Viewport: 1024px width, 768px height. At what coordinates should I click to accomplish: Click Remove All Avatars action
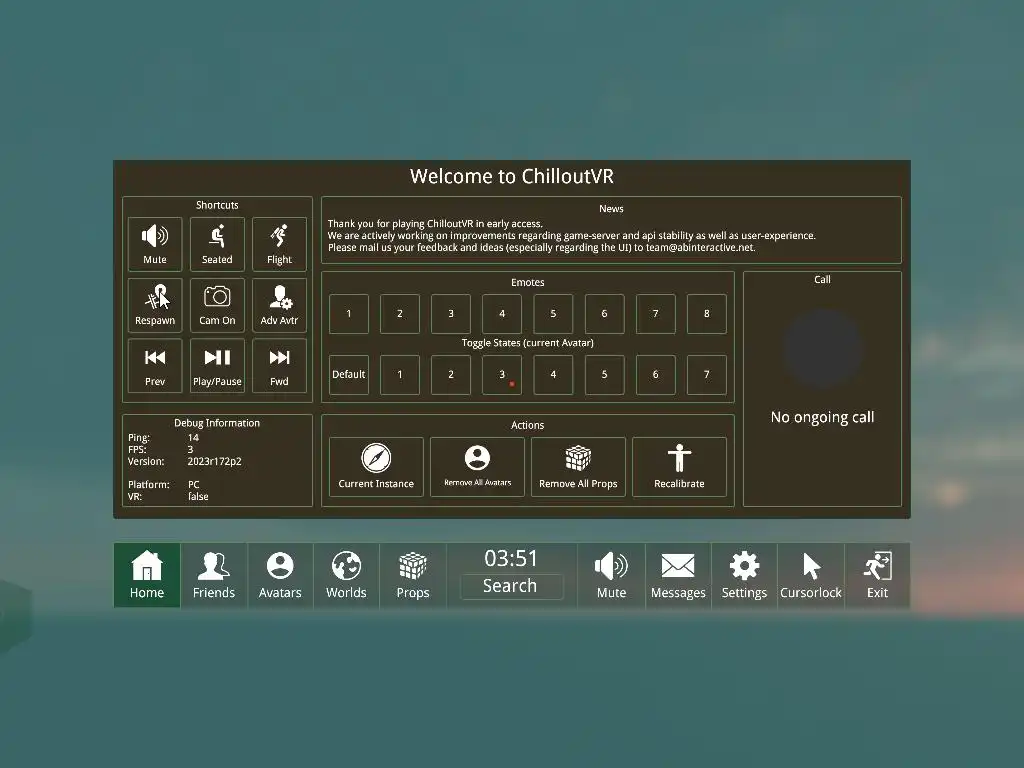477,467
